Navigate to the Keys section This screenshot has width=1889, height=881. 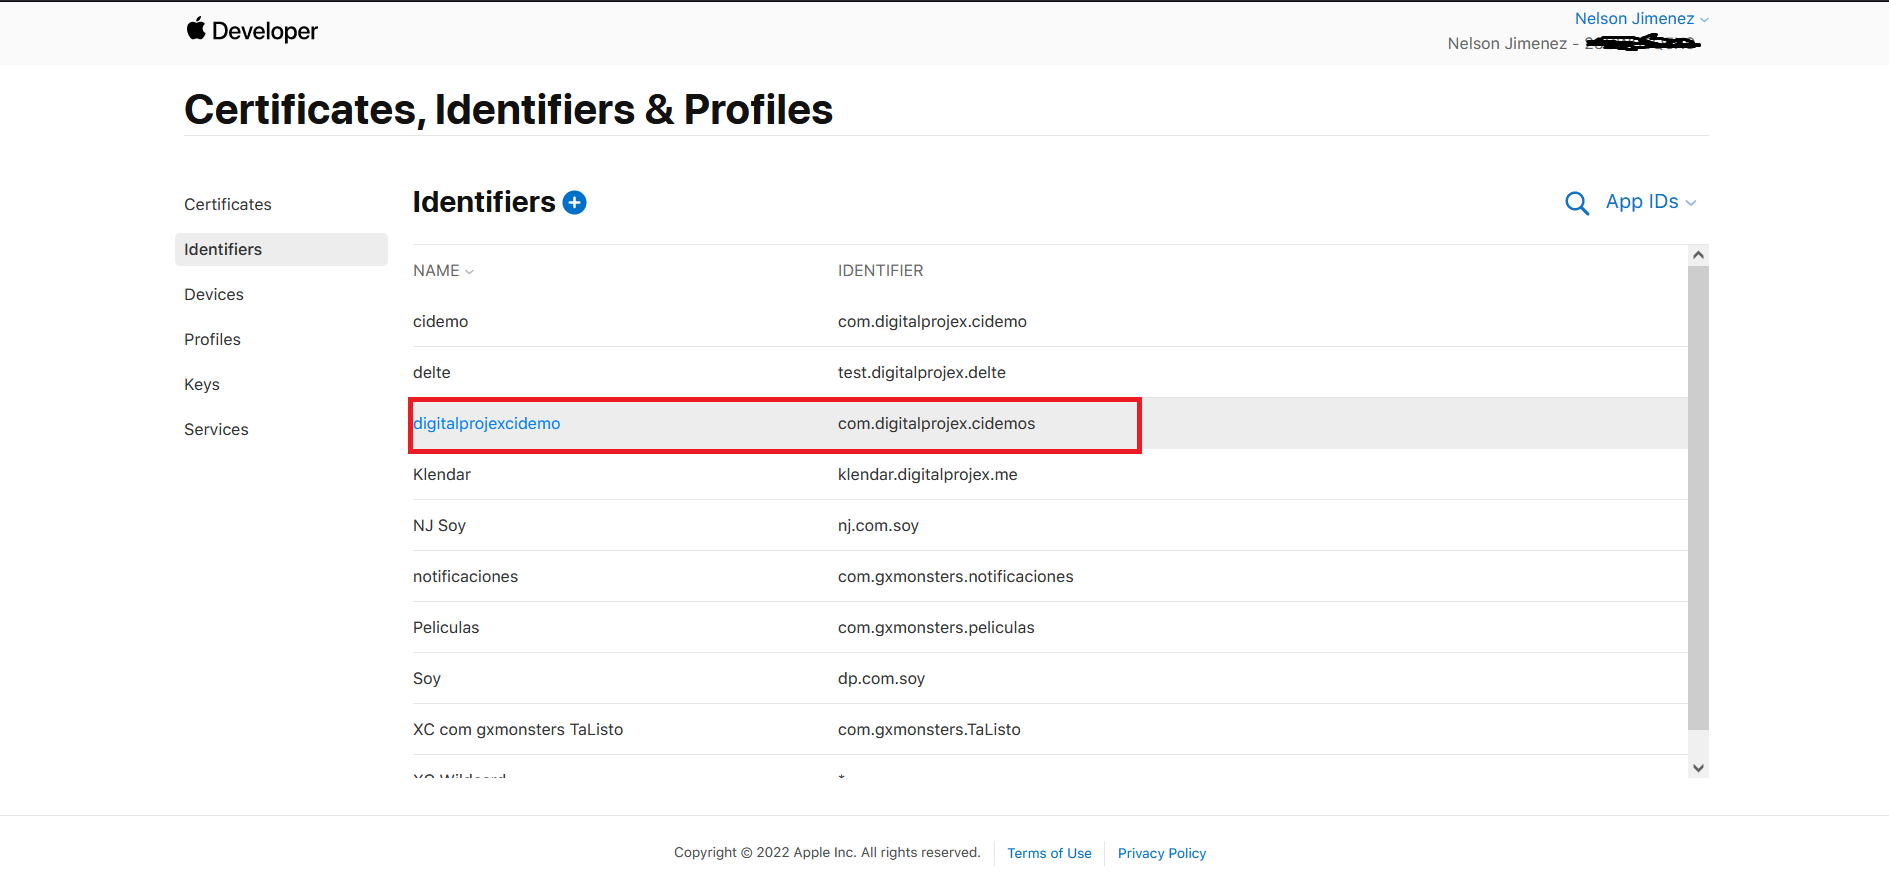click(202, 384)
